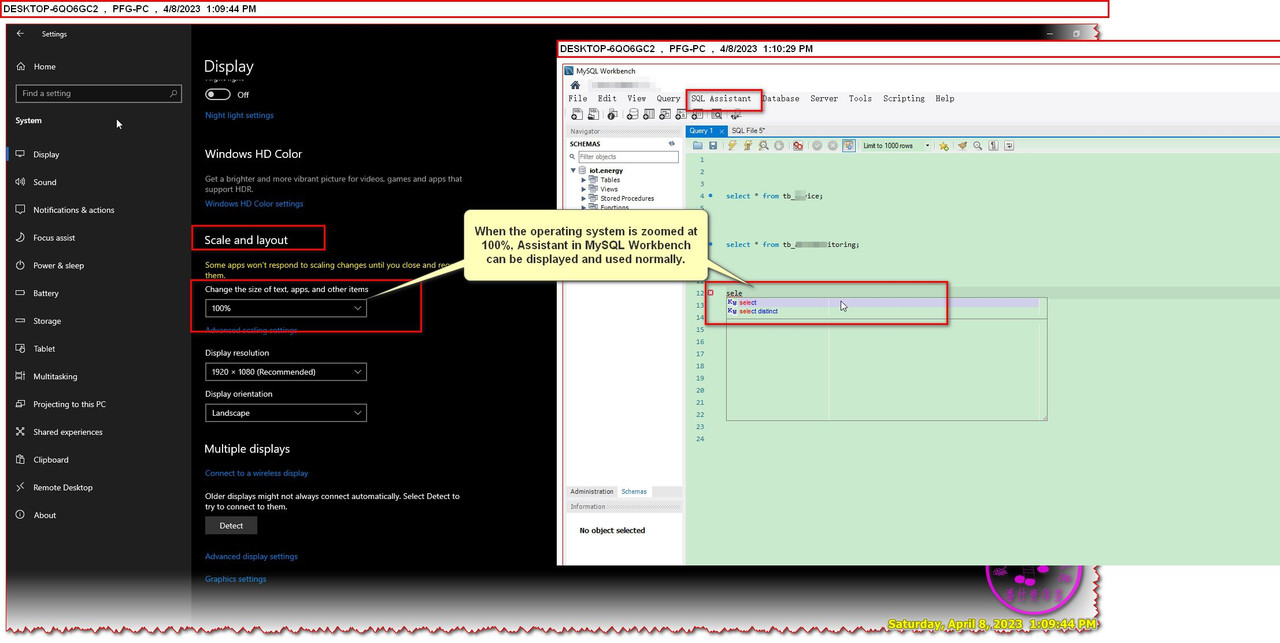Click the commit transaction check icon
The width and height of the screenshot is (1280, 643).
click(817, 146)
